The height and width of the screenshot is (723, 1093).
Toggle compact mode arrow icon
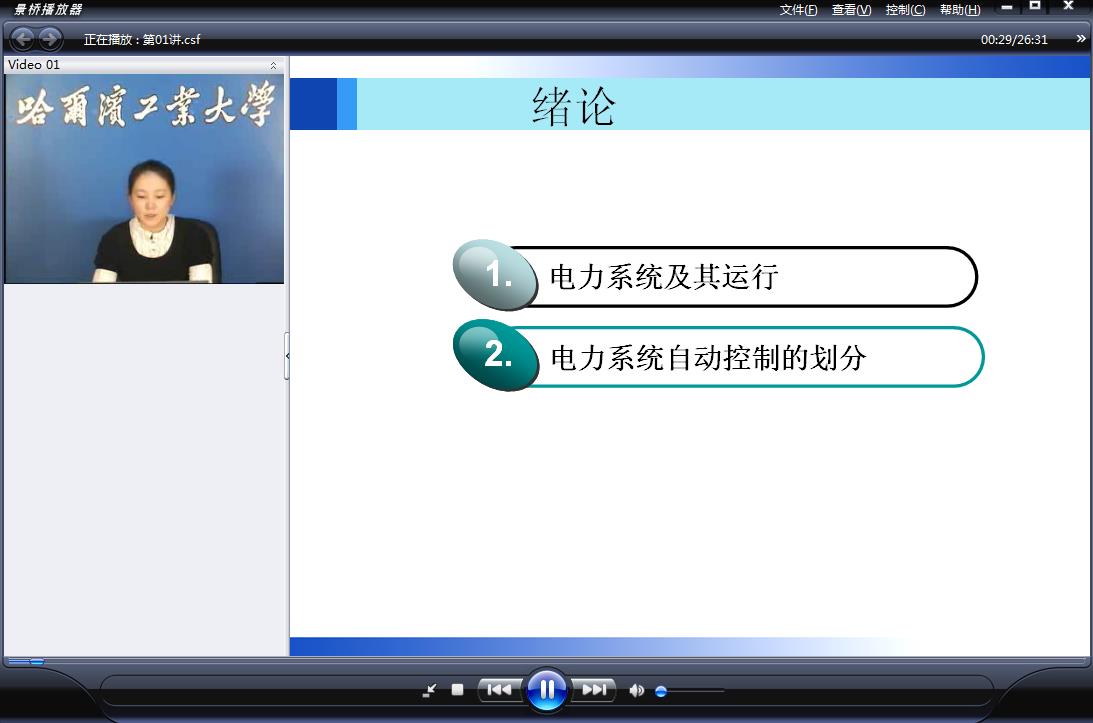pyautogui.click(x=429, y=690)
